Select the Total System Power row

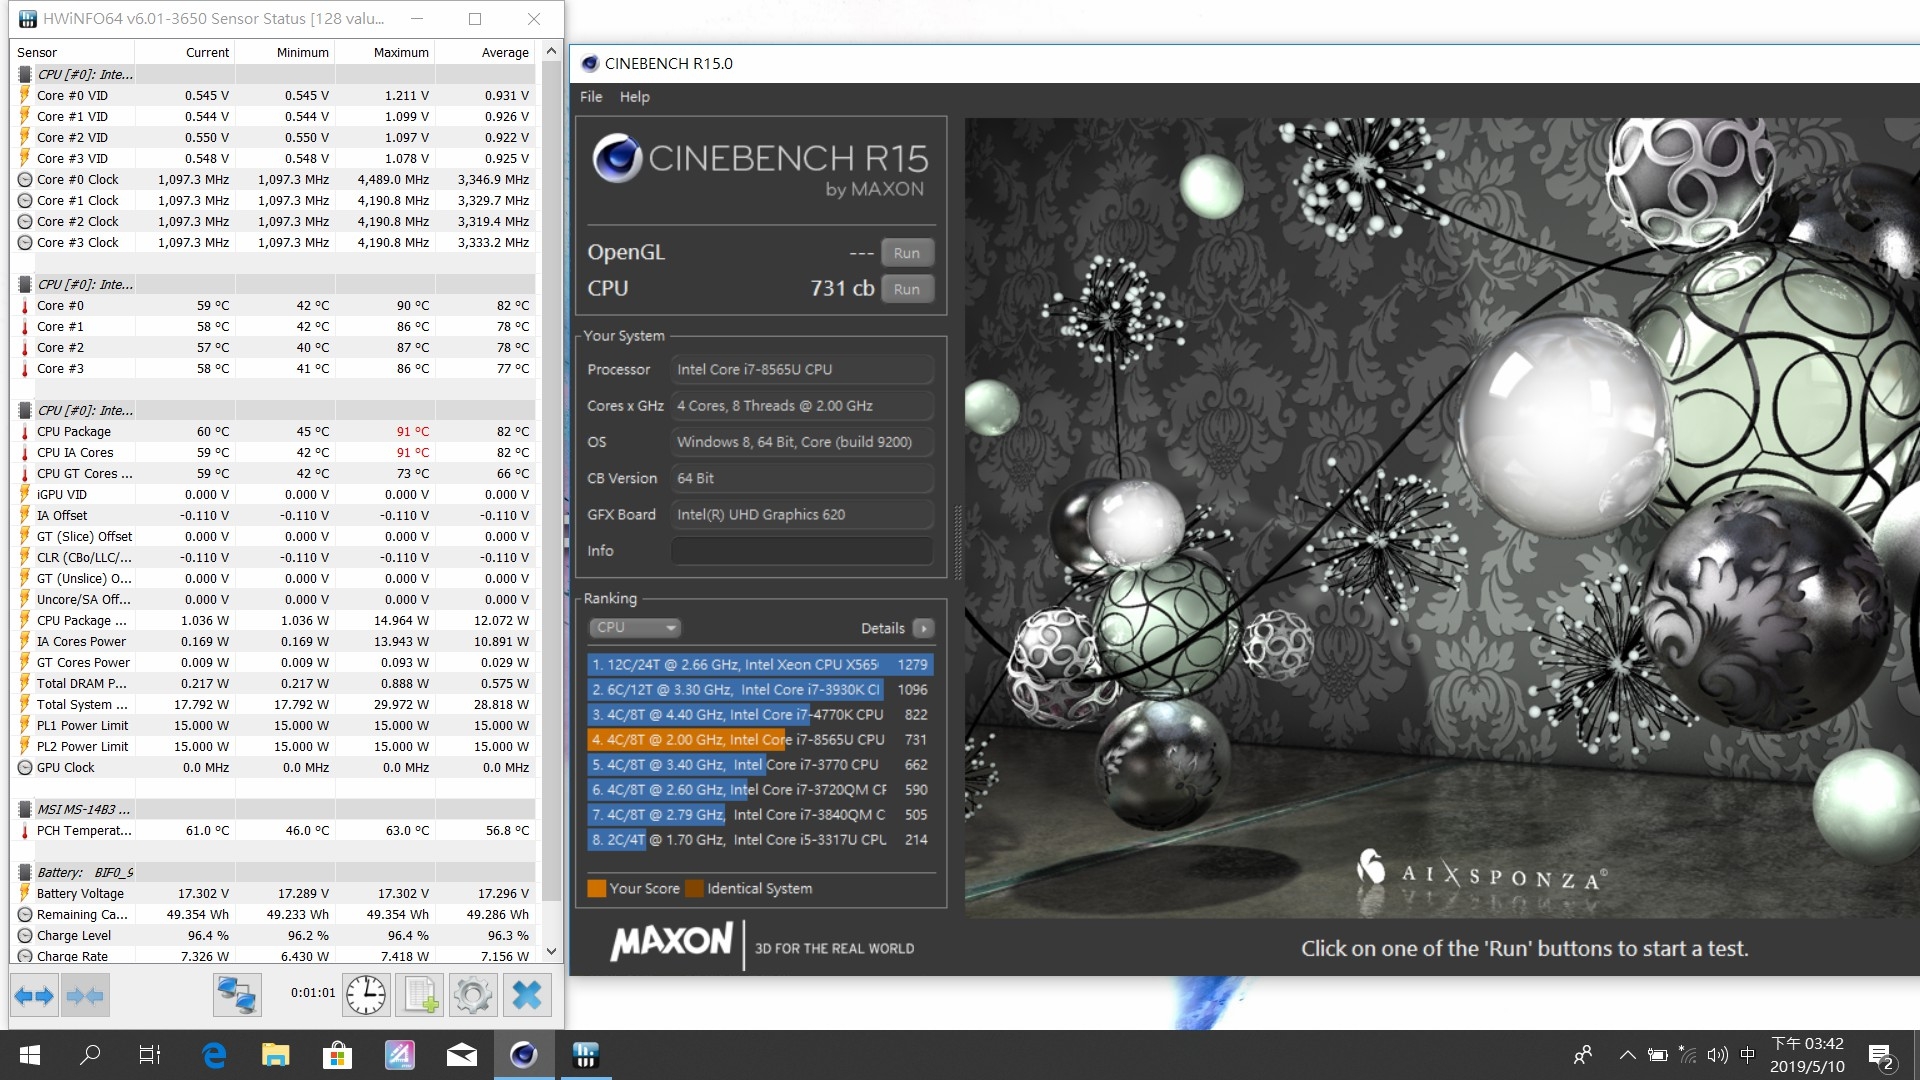pos(273,704)
